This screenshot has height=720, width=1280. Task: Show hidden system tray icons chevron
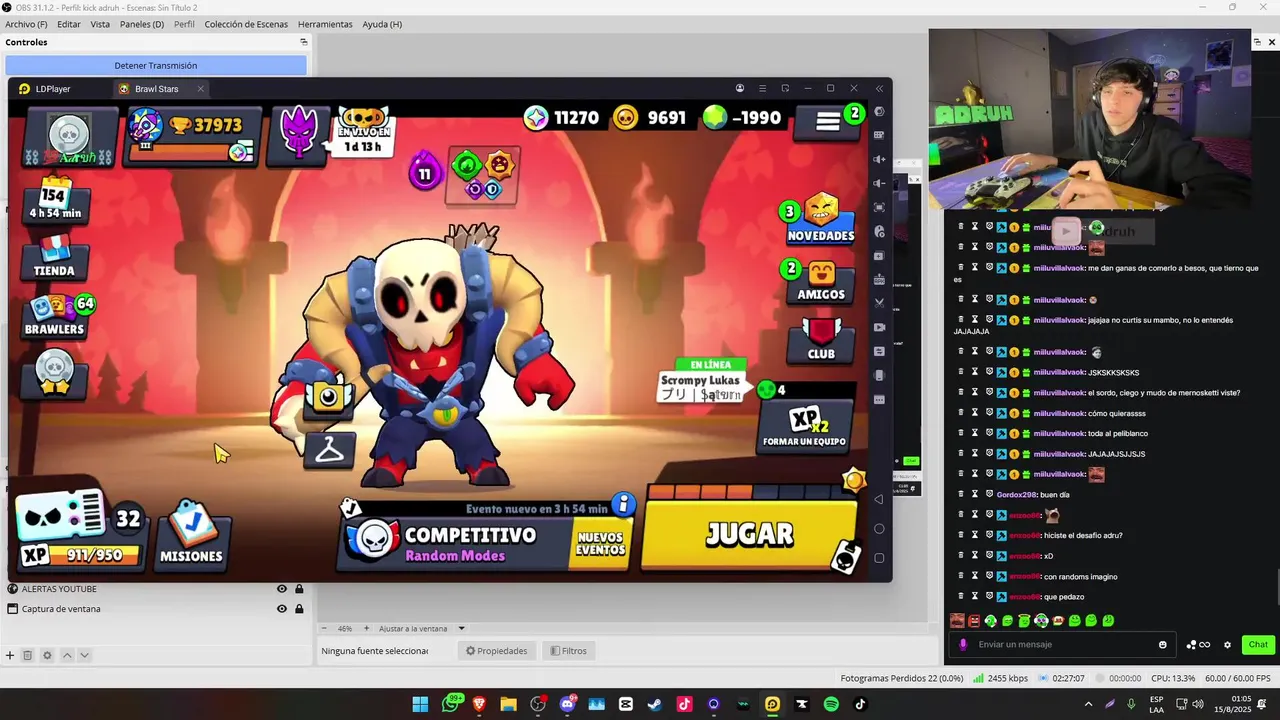(1088, 704)
